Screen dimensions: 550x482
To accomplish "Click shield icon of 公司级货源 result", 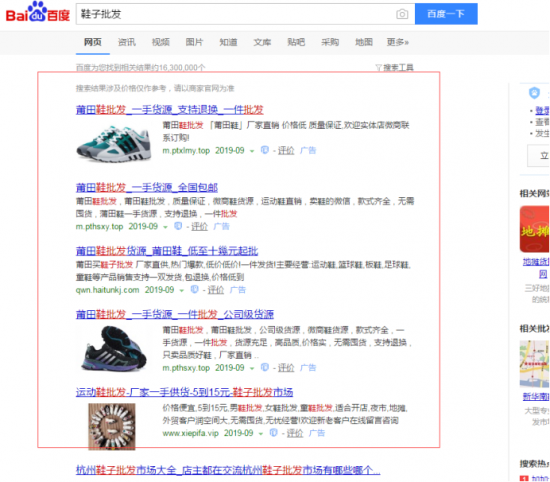I will (x=265, y=367).
